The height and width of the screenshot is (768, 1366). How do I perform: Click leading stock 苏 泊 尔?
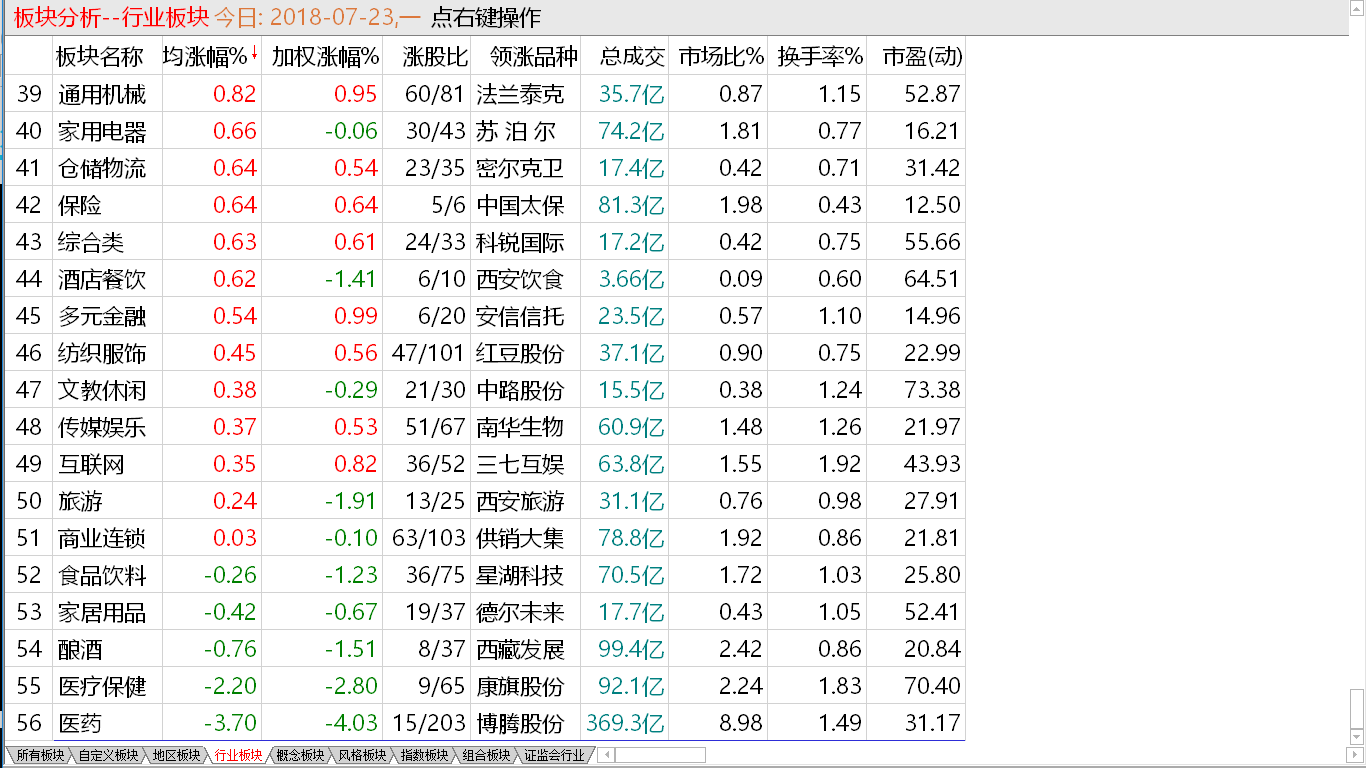tap(516, 131)
